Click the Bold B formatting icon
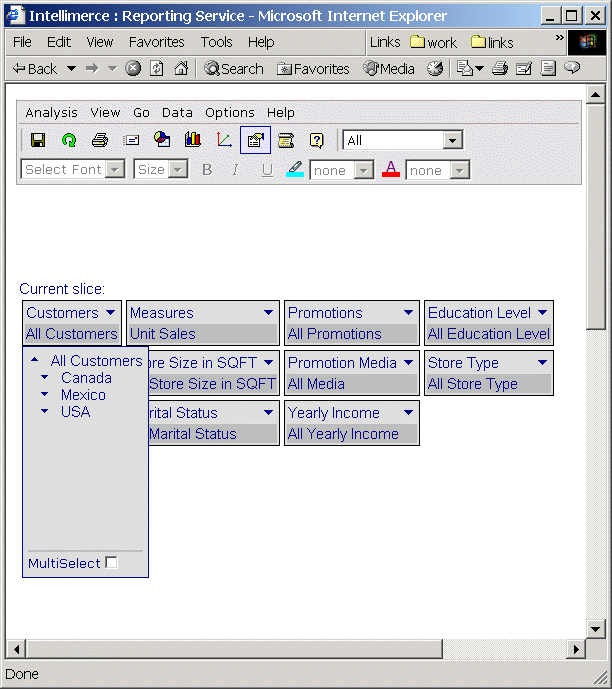This screenshot has width=612, height=689. pos(207,170)
